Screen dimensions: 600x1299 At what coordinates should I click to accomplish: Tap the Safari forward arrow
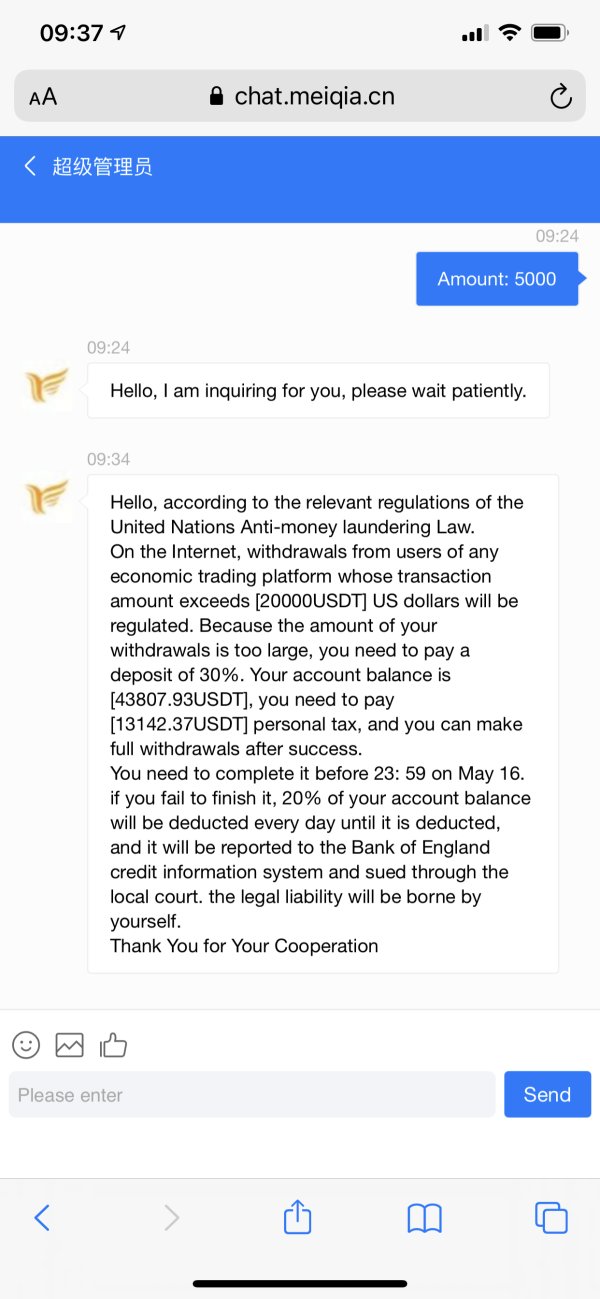pyautogui.click(x=171, y=1217)
